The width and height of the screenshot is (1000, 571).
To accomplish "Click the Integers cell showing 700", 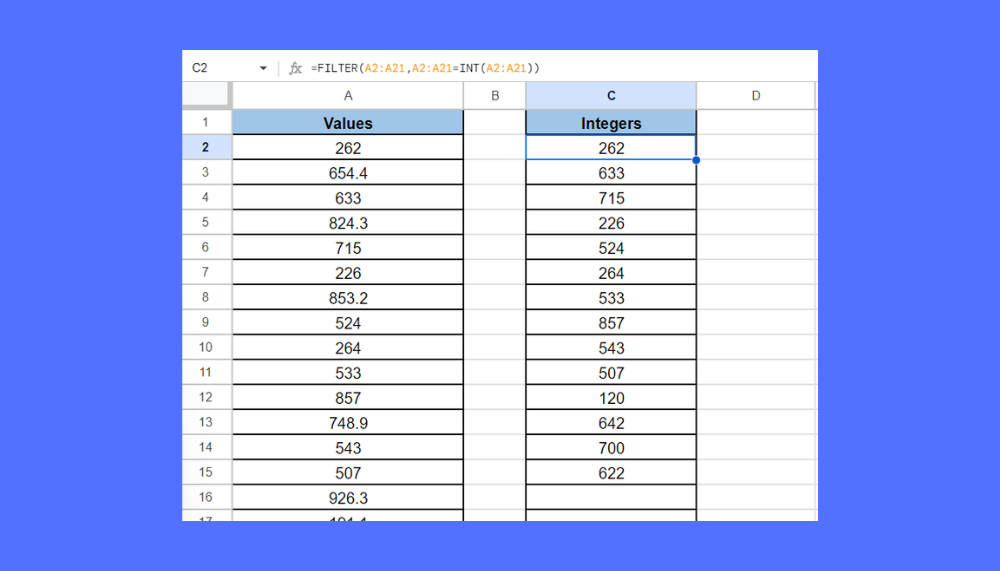I will pyautogui.click(x=611, y=448).
